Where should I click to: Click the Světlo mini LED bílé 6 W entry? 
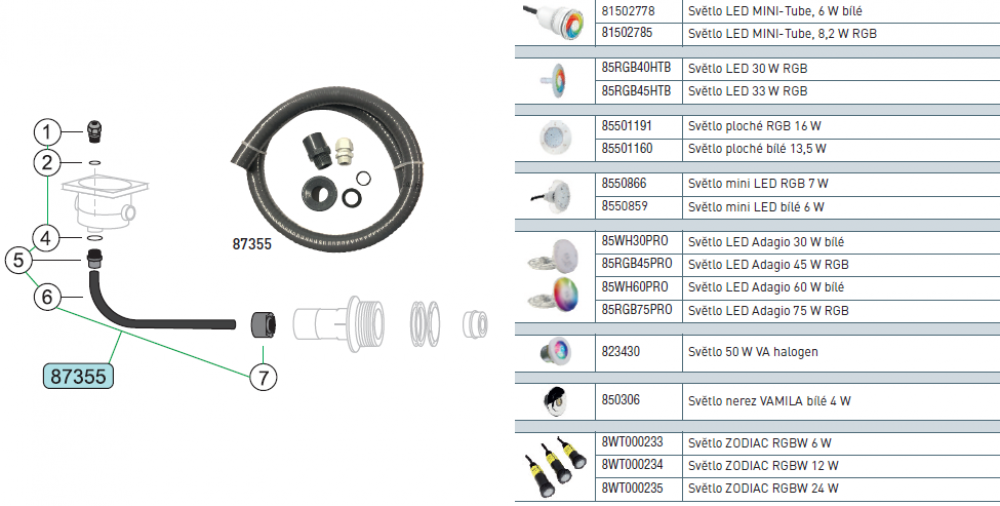[x=756, y=207]
